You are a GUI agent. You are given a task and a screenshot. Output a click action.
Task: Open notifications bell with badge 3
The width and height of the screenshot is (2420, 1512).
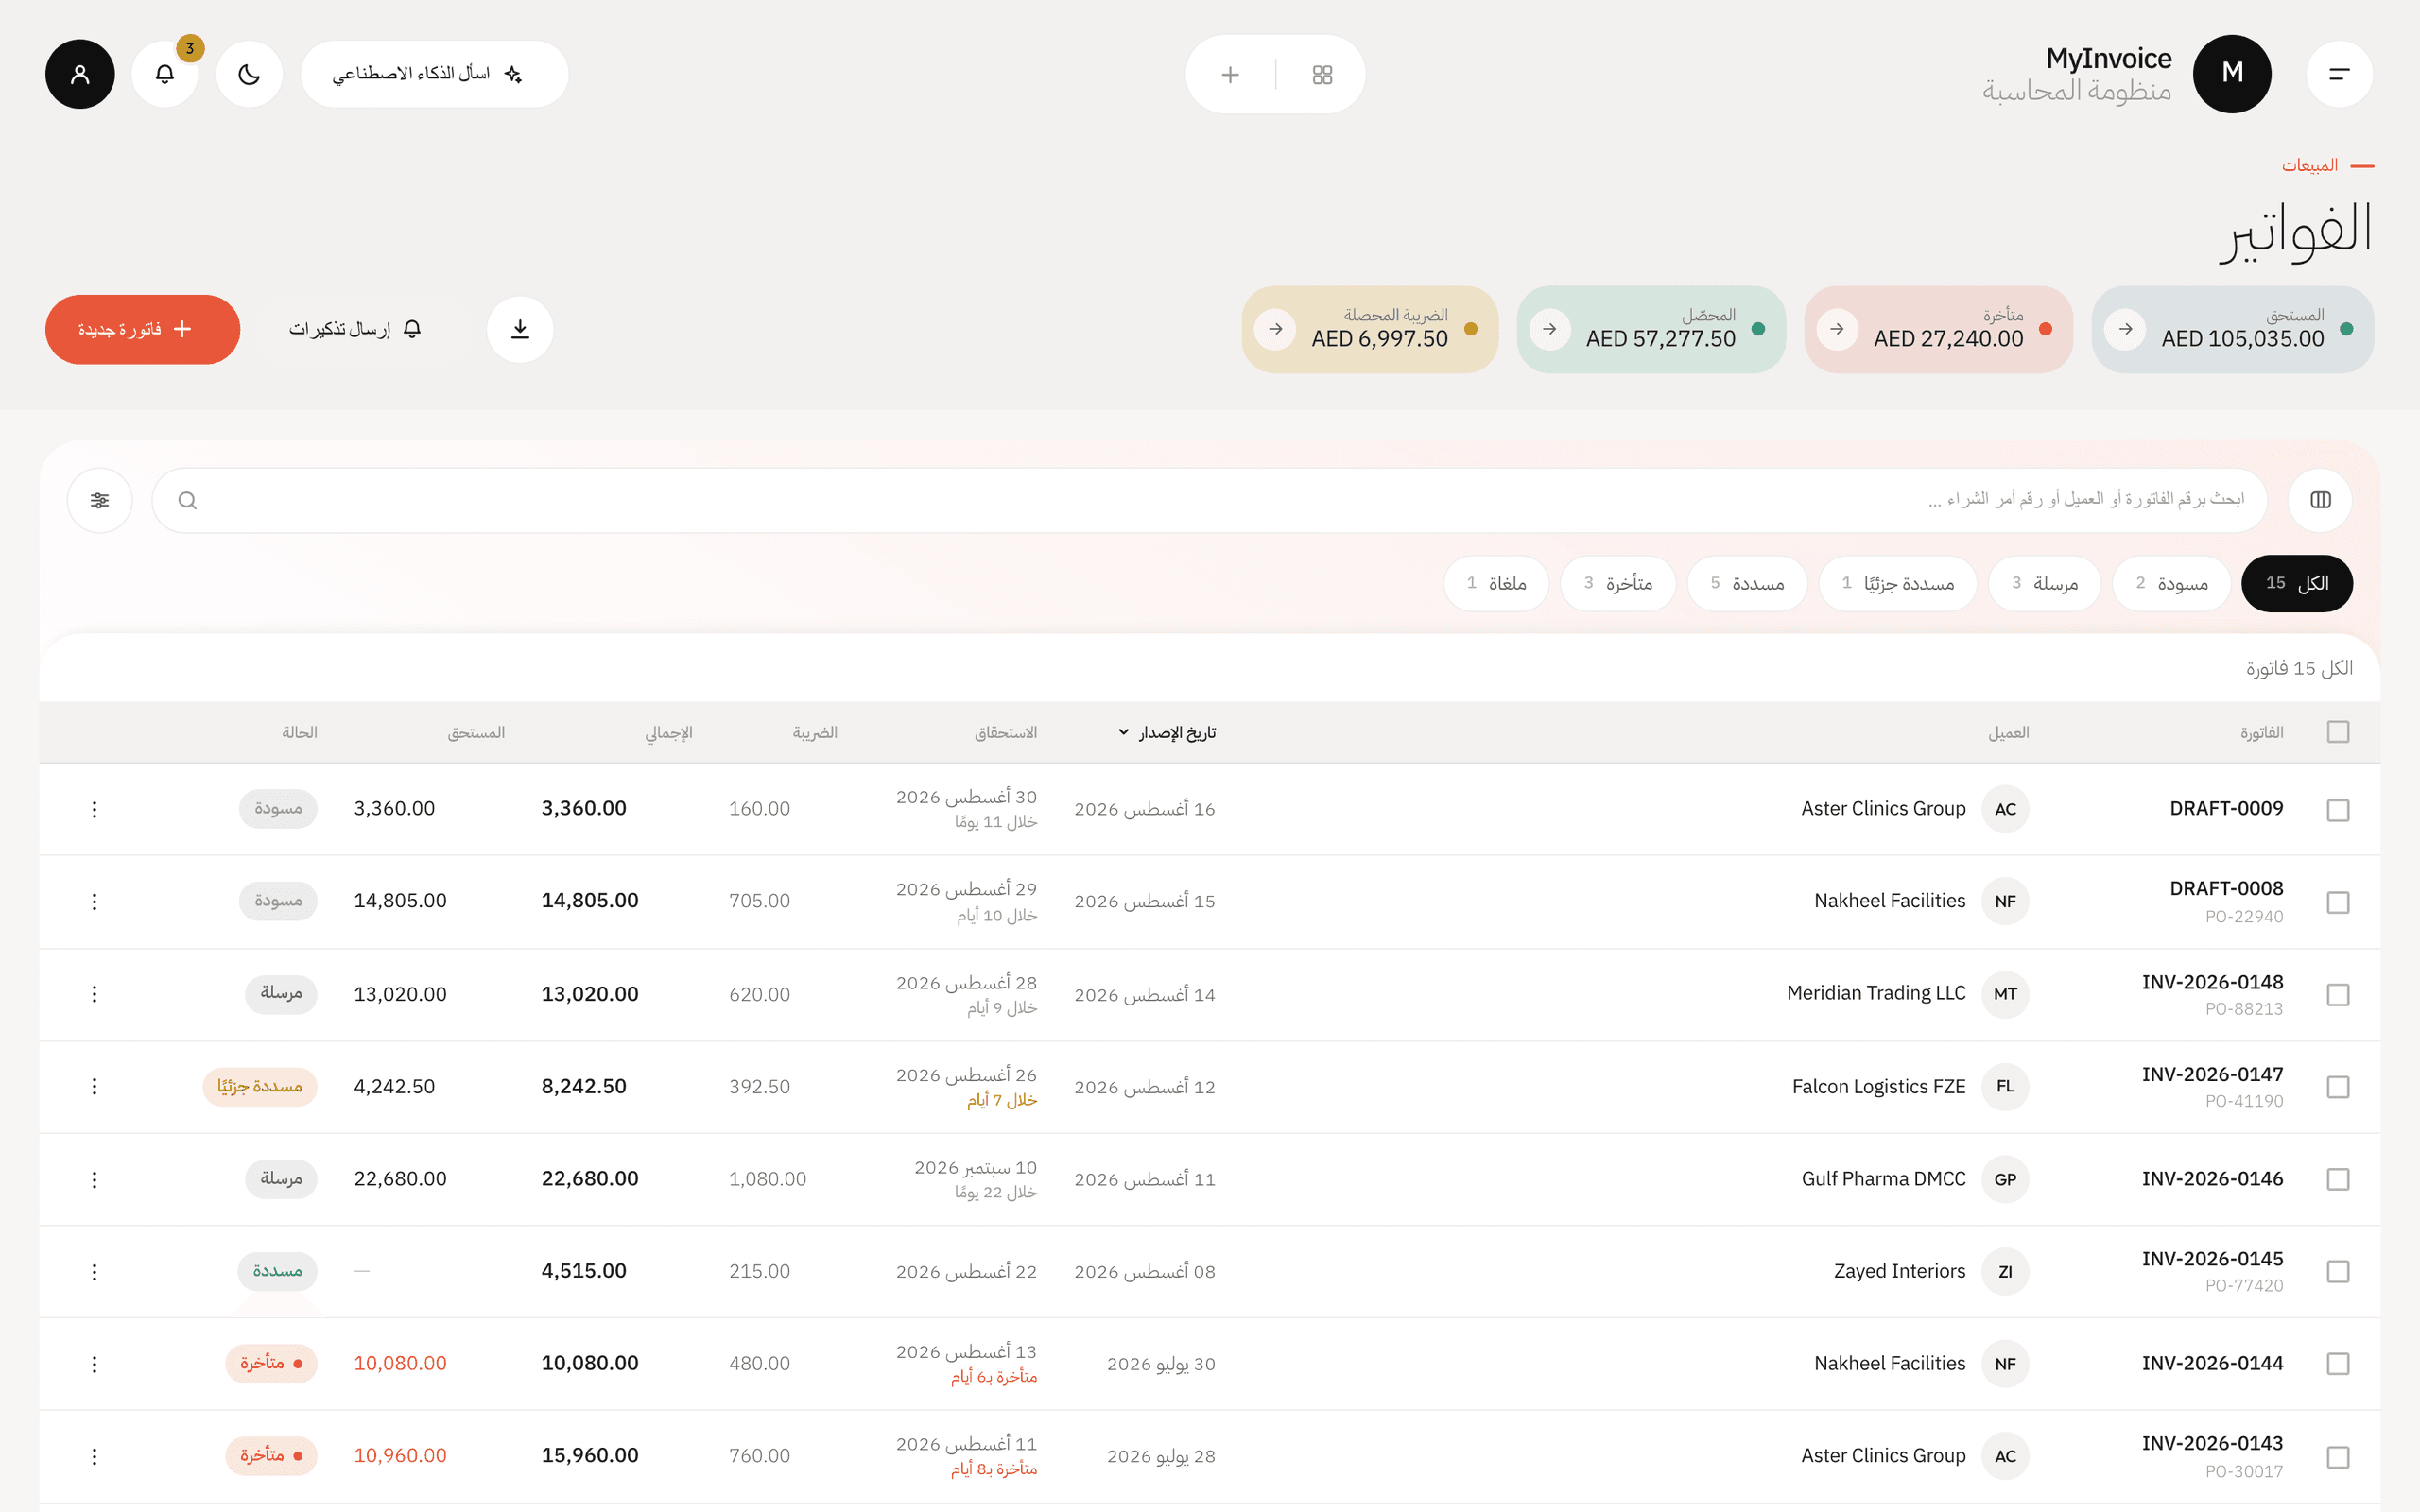165,74
